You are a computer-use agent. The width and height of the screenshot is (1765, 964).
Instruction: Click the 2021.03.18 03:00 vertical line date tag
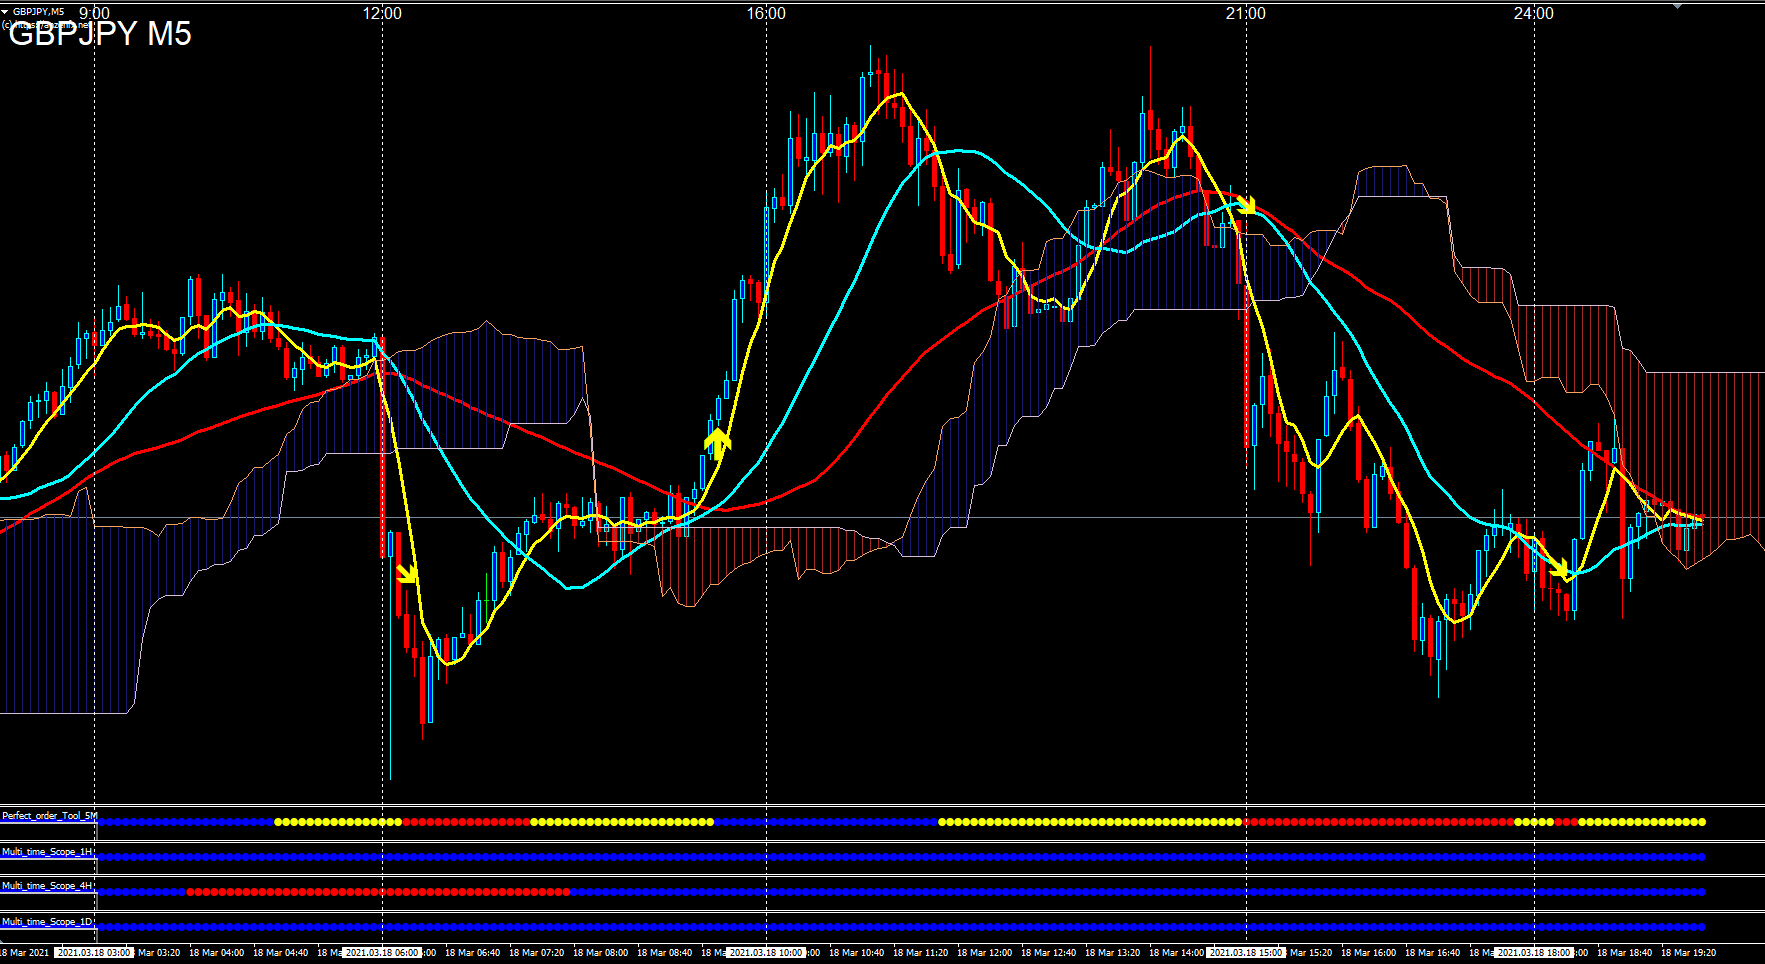tap(94, 953)
